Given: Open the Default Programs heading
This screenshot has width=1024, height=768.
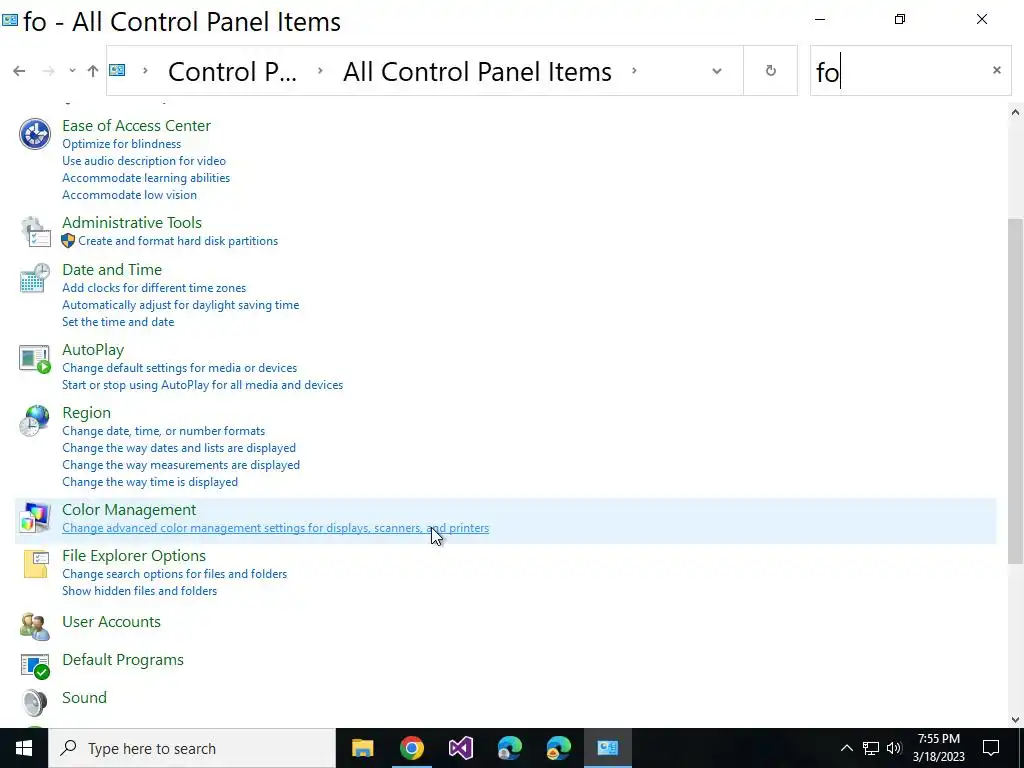Looking at the screenshot, I should pos(123,660).
